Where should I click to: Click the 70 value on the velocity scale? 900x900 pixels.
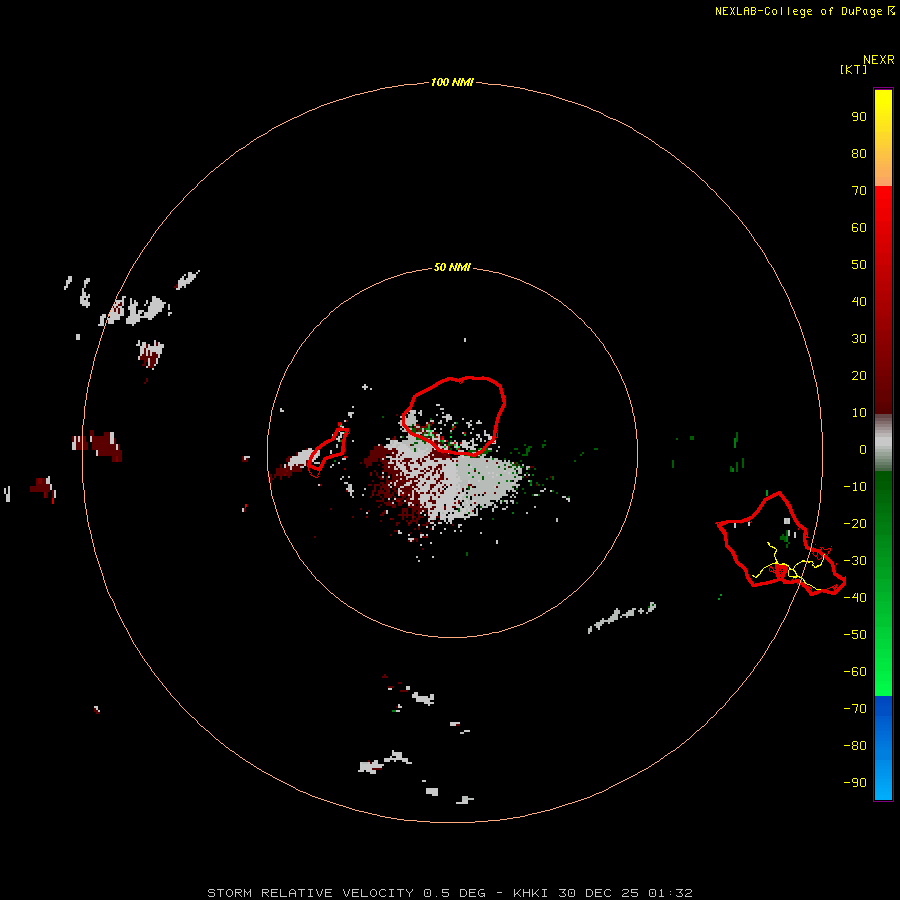(859, 191)
